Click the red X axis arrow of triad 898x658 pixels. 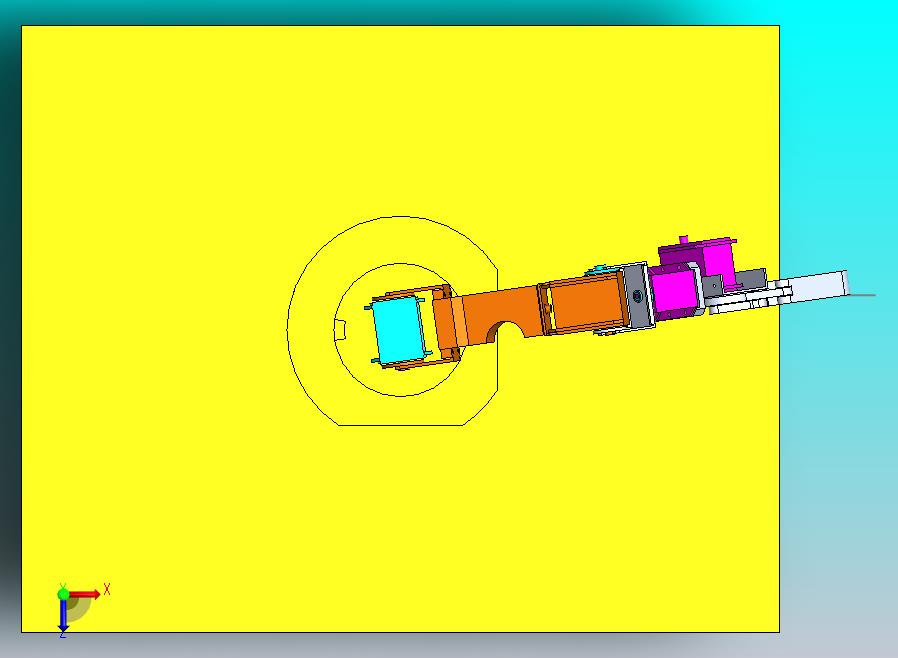(x=85, y=594)
